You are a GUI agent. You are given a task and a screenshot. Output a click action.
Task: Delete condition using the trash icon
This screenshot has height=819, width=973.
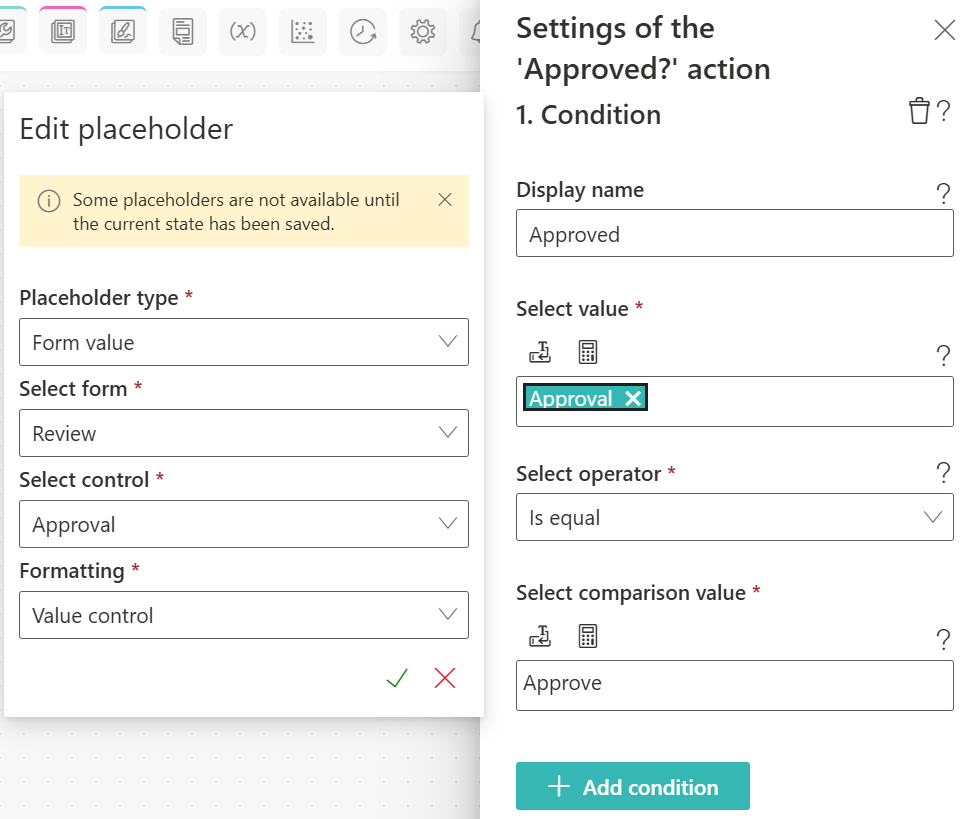(x=918, y=111)
